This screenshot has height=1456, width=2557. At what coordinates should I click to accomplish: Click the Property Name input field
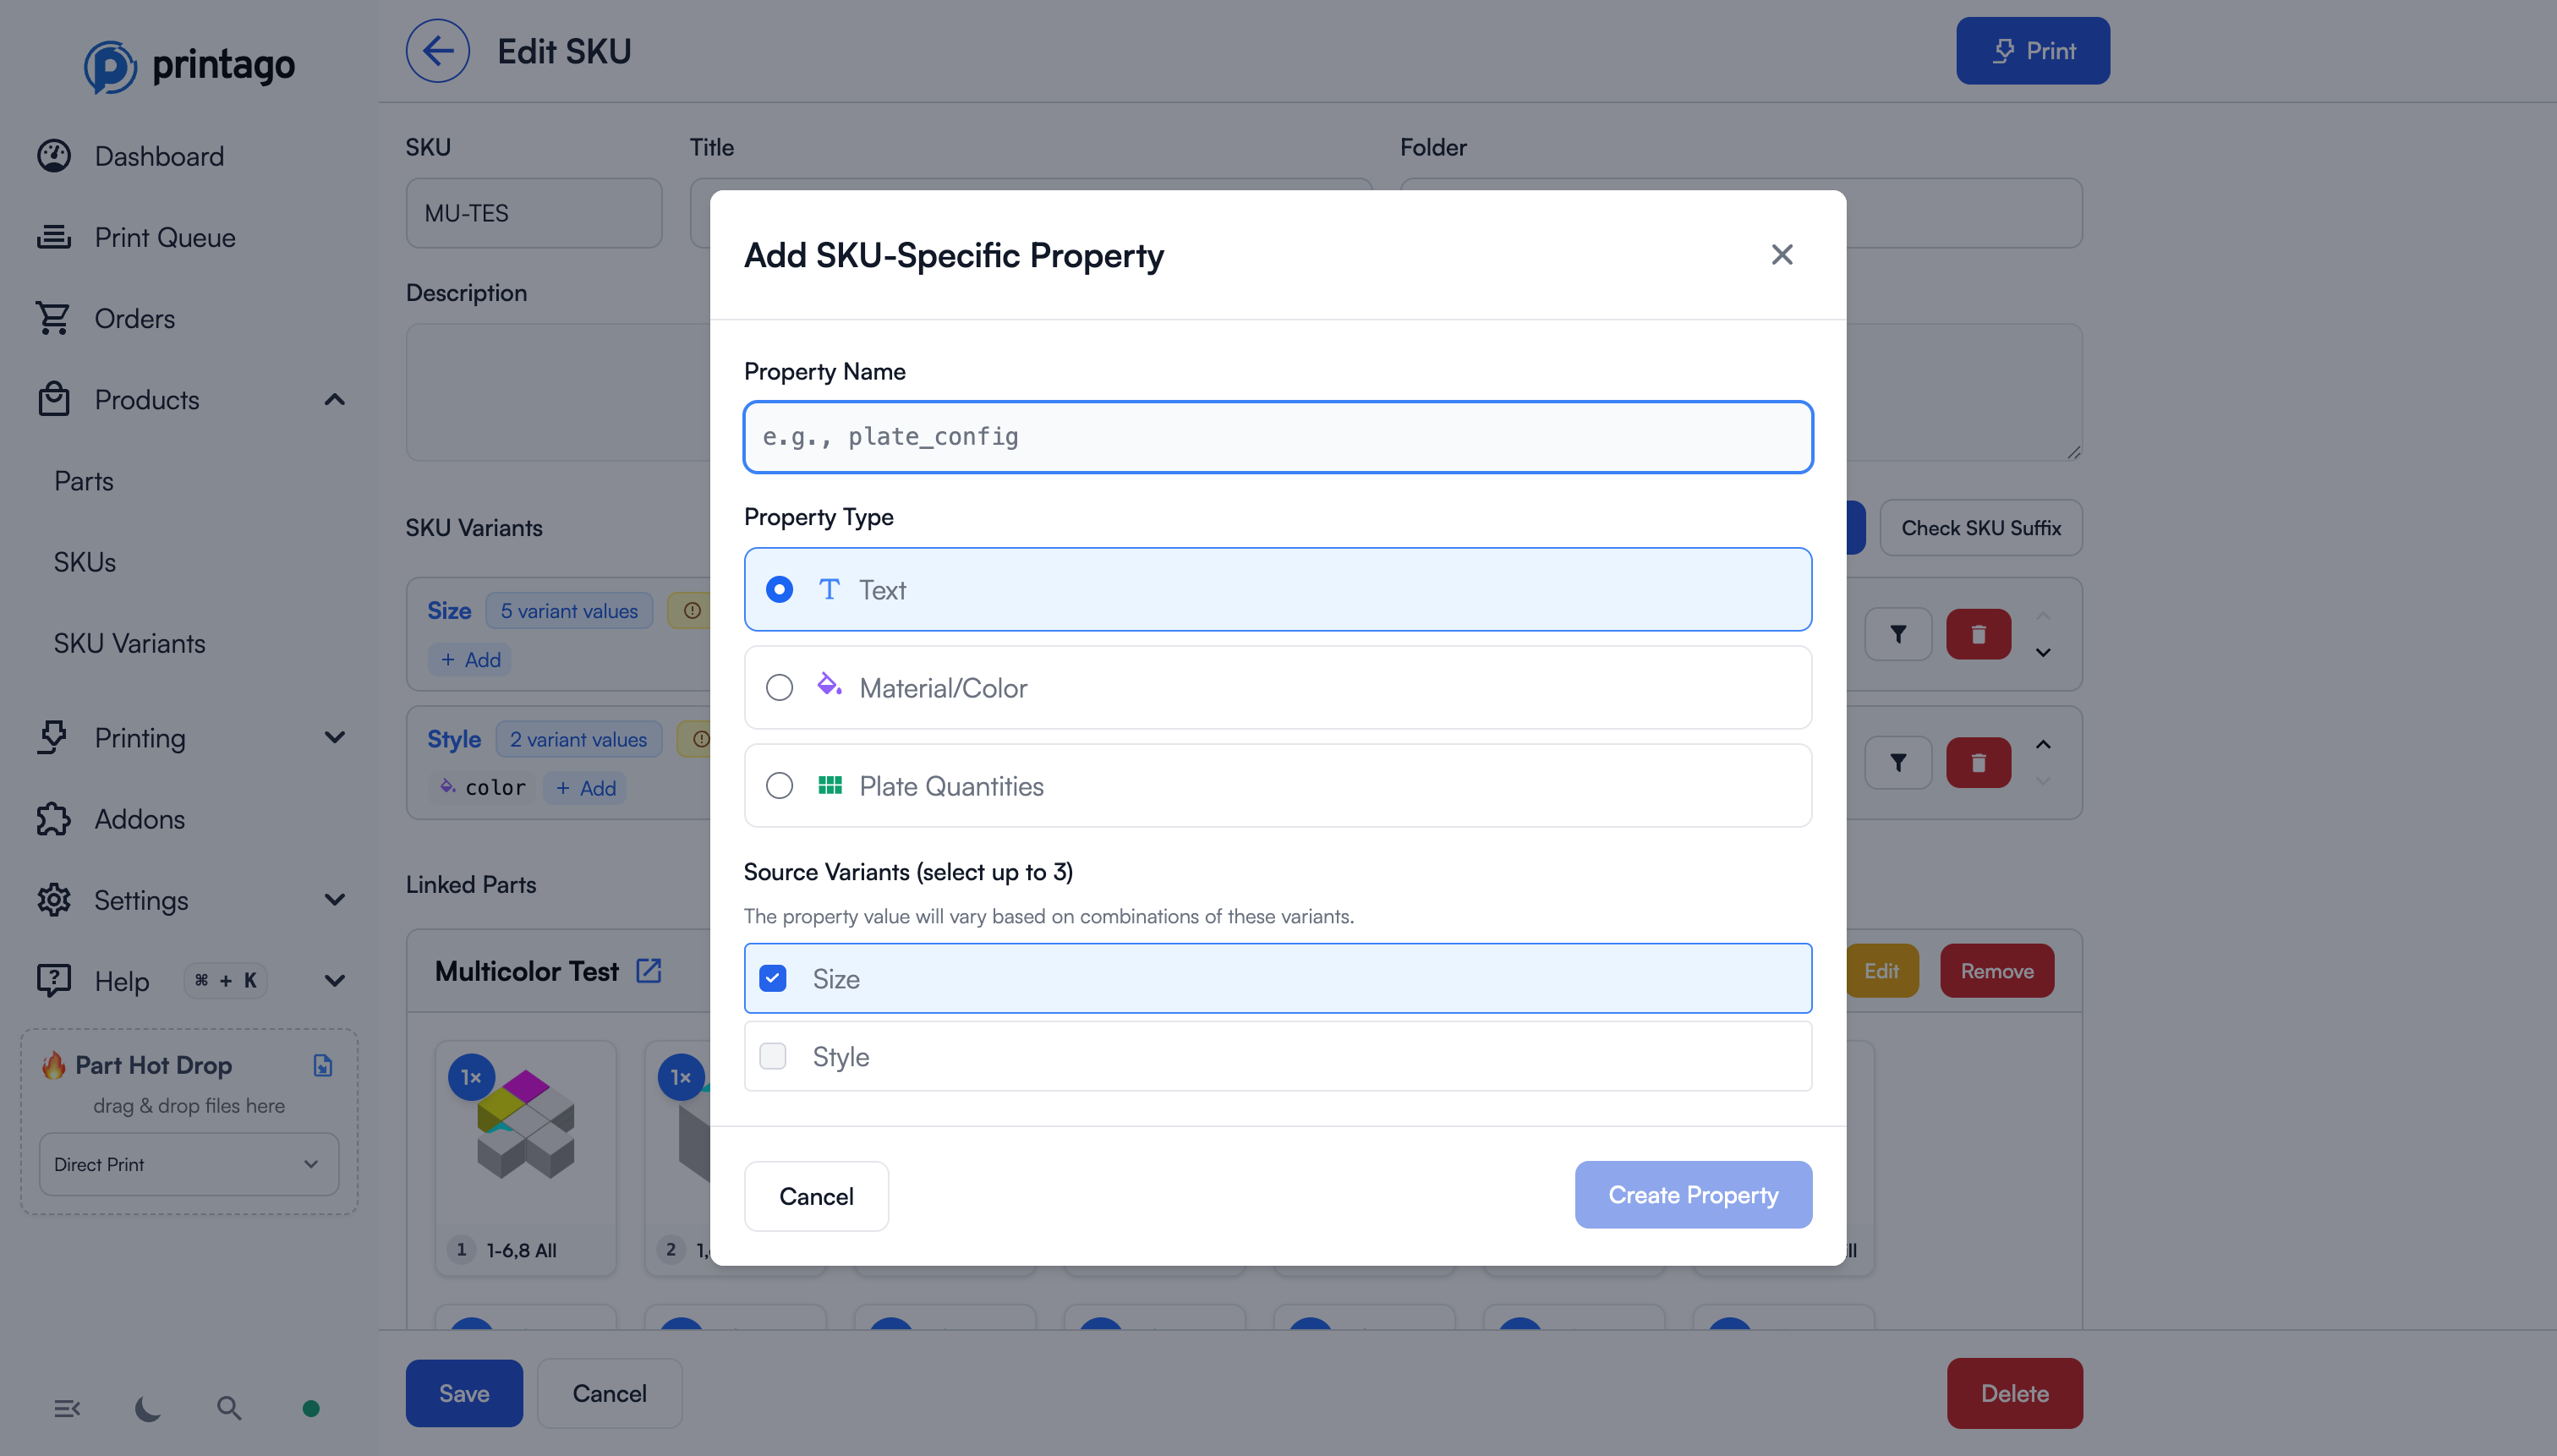[x=1277, y=436]
